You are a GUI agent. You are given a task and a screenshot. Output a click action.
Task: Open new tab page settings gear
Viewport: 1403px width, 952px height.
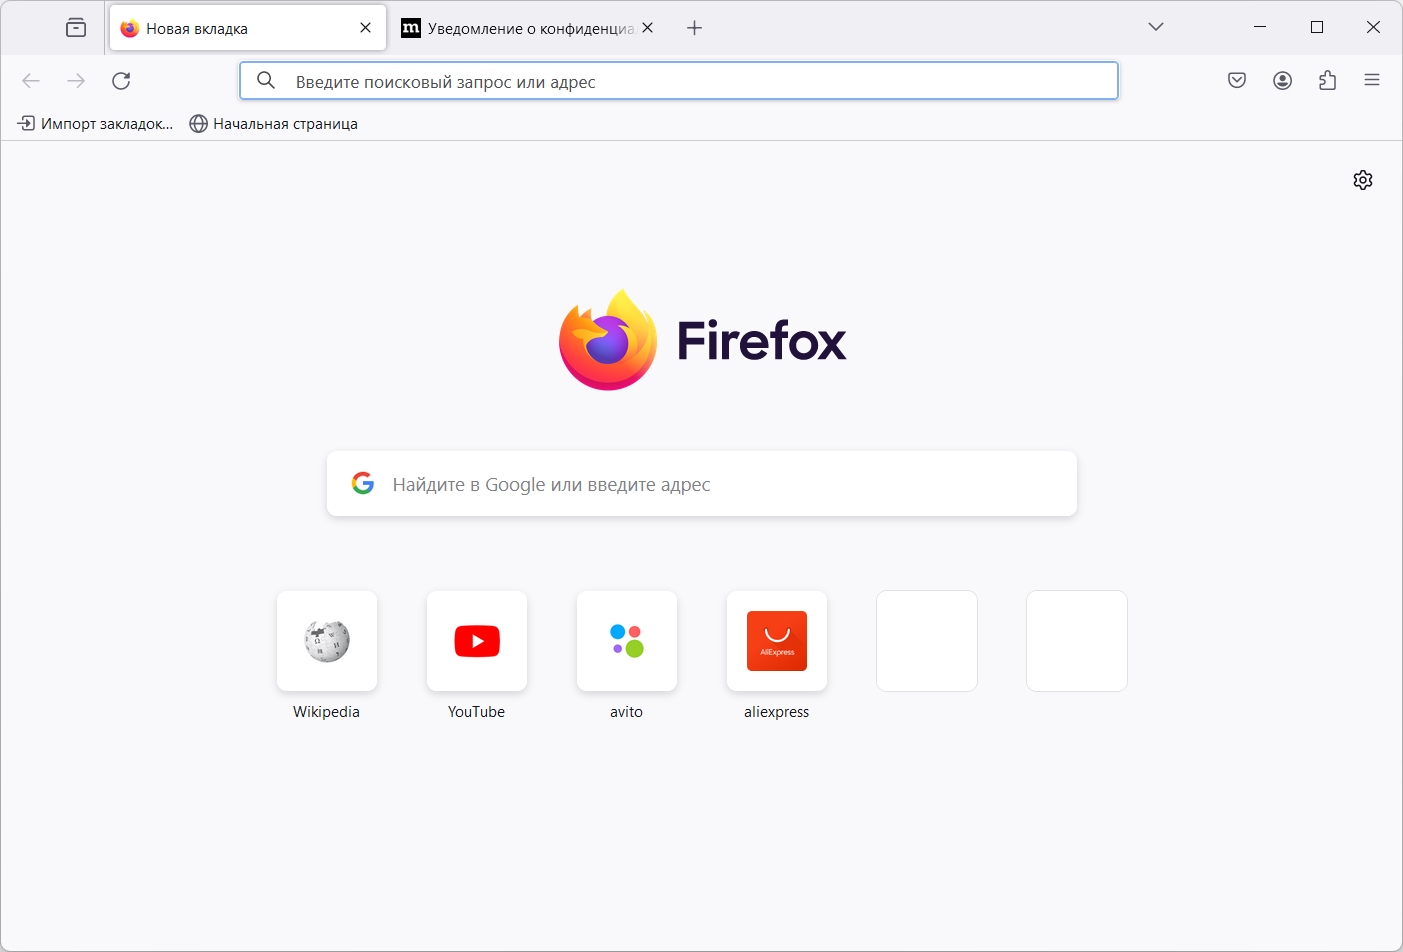pos(1362,180)
